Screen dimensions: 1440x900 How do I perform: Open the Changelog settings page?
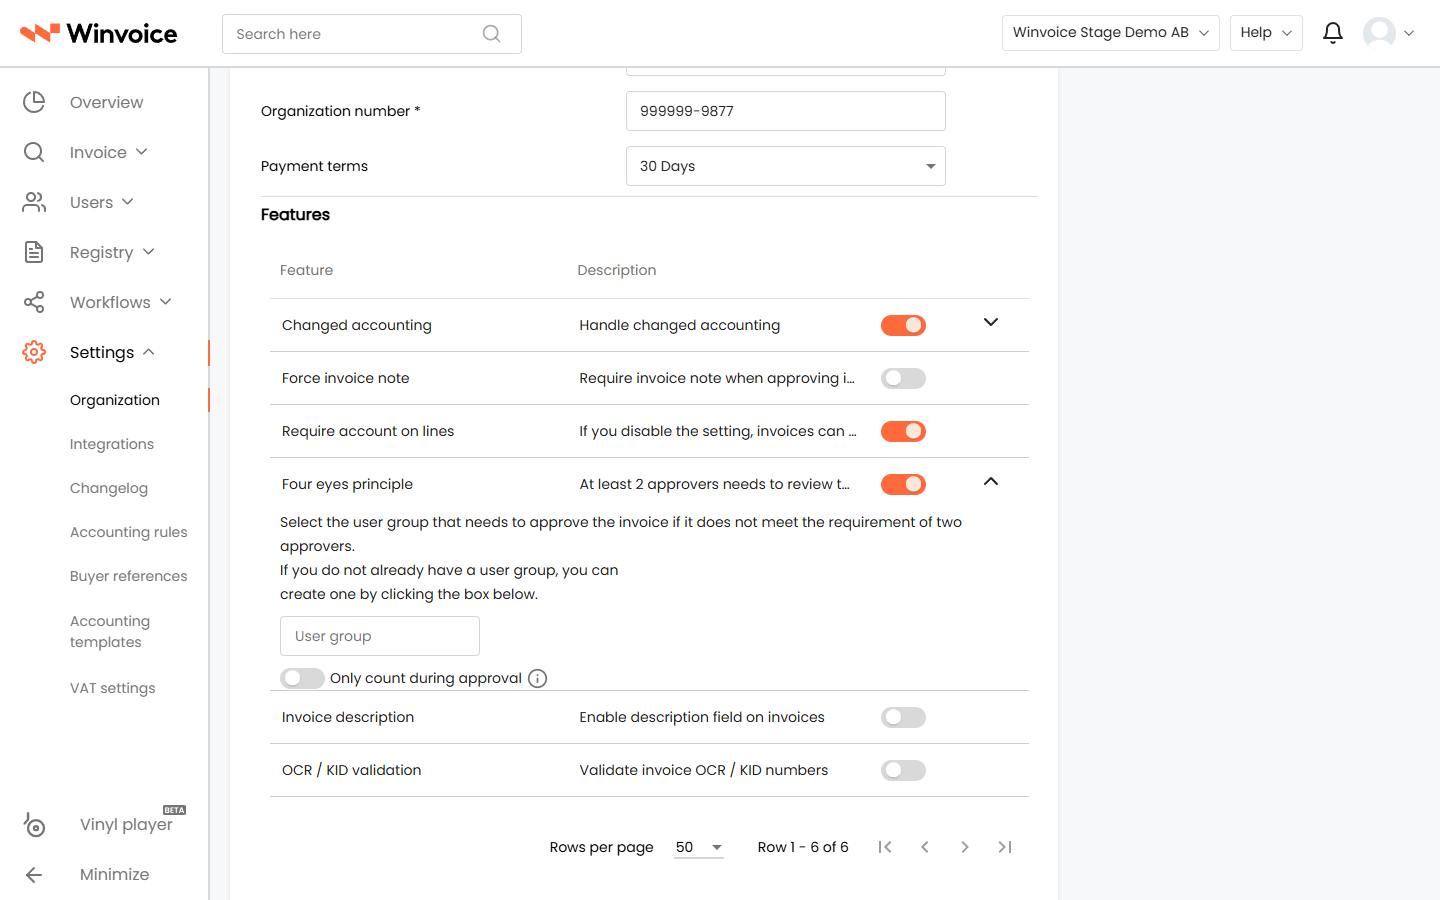point(109,488)
